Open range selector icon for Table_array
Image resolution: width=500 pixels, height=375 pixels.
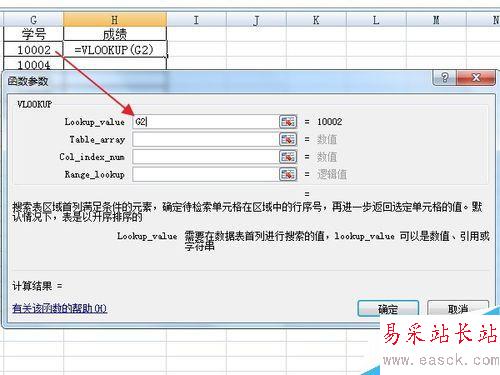288,139
